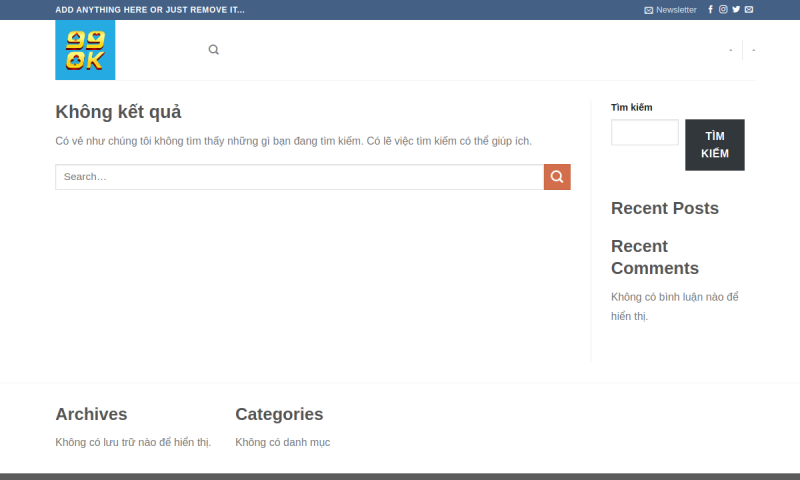The image size is (800, 480).
Task: Visit the Instagram profile icon
Action: point(723,10)
